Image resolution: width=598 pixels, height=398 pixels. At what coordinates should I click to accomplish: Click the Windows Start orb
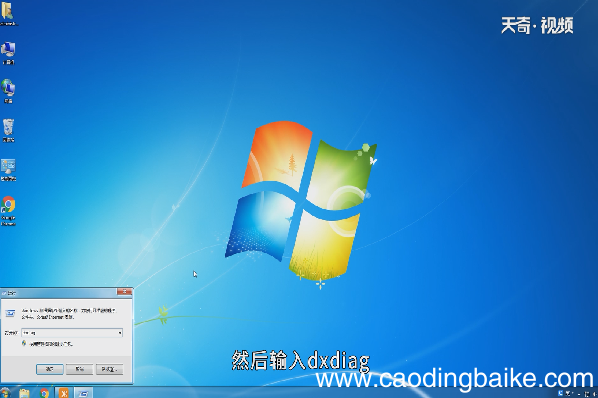coord(5,393)
